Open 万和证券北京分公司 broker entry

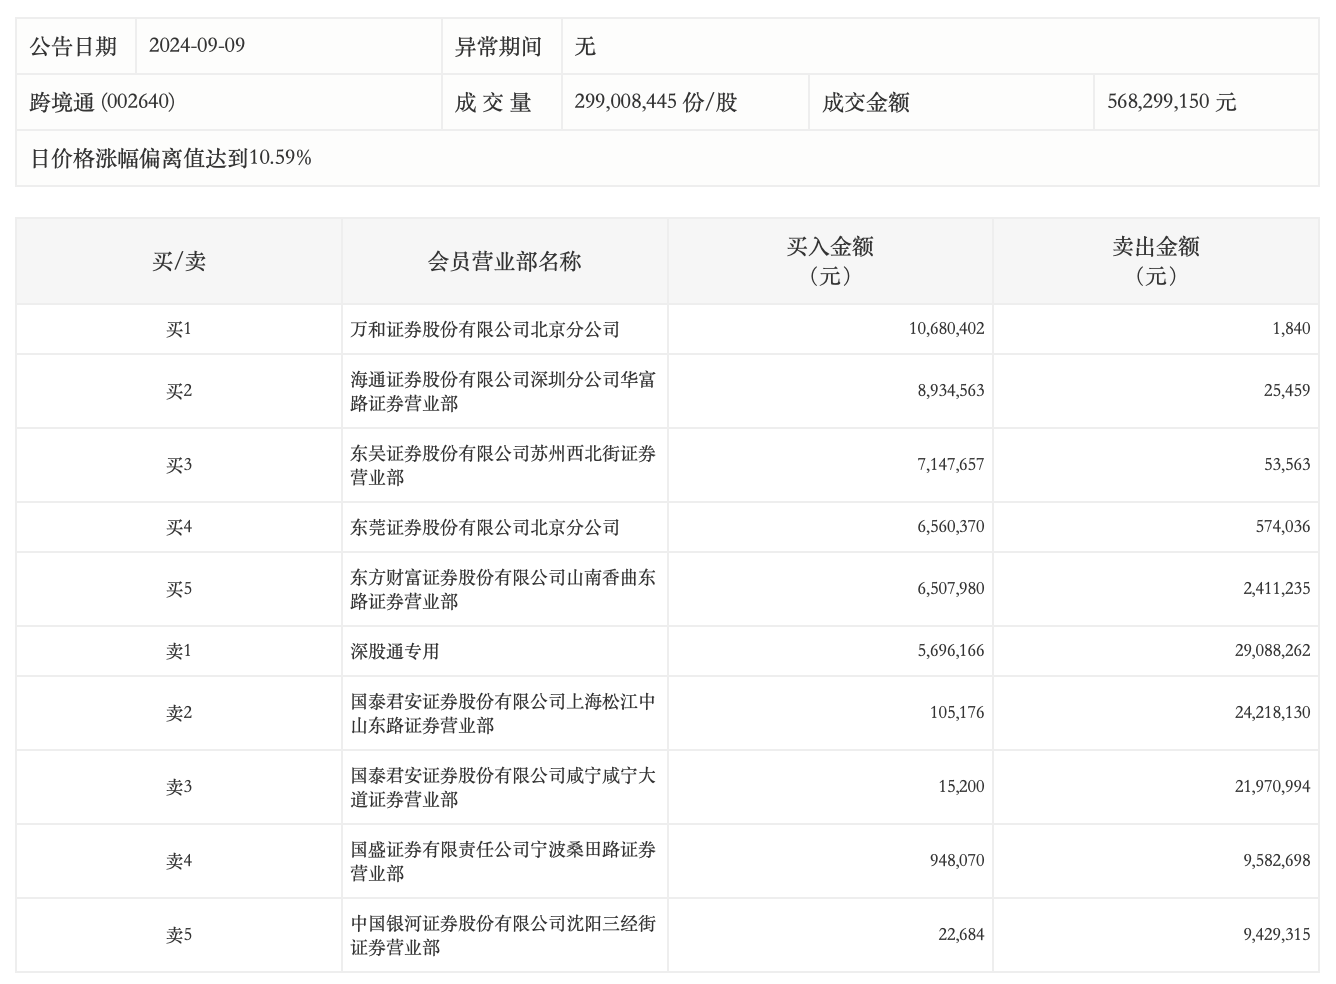click(x=485, y=330)
